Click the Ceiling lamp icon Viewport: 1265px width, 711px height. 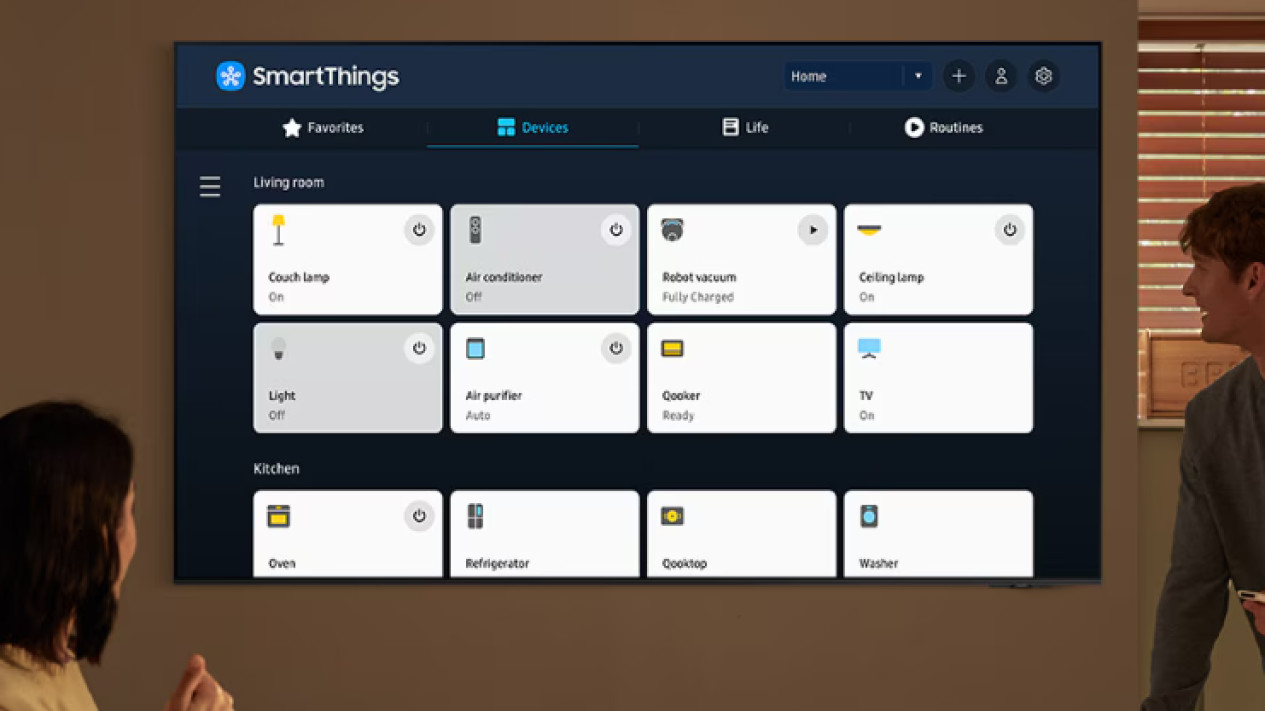[x=869, y=230]
